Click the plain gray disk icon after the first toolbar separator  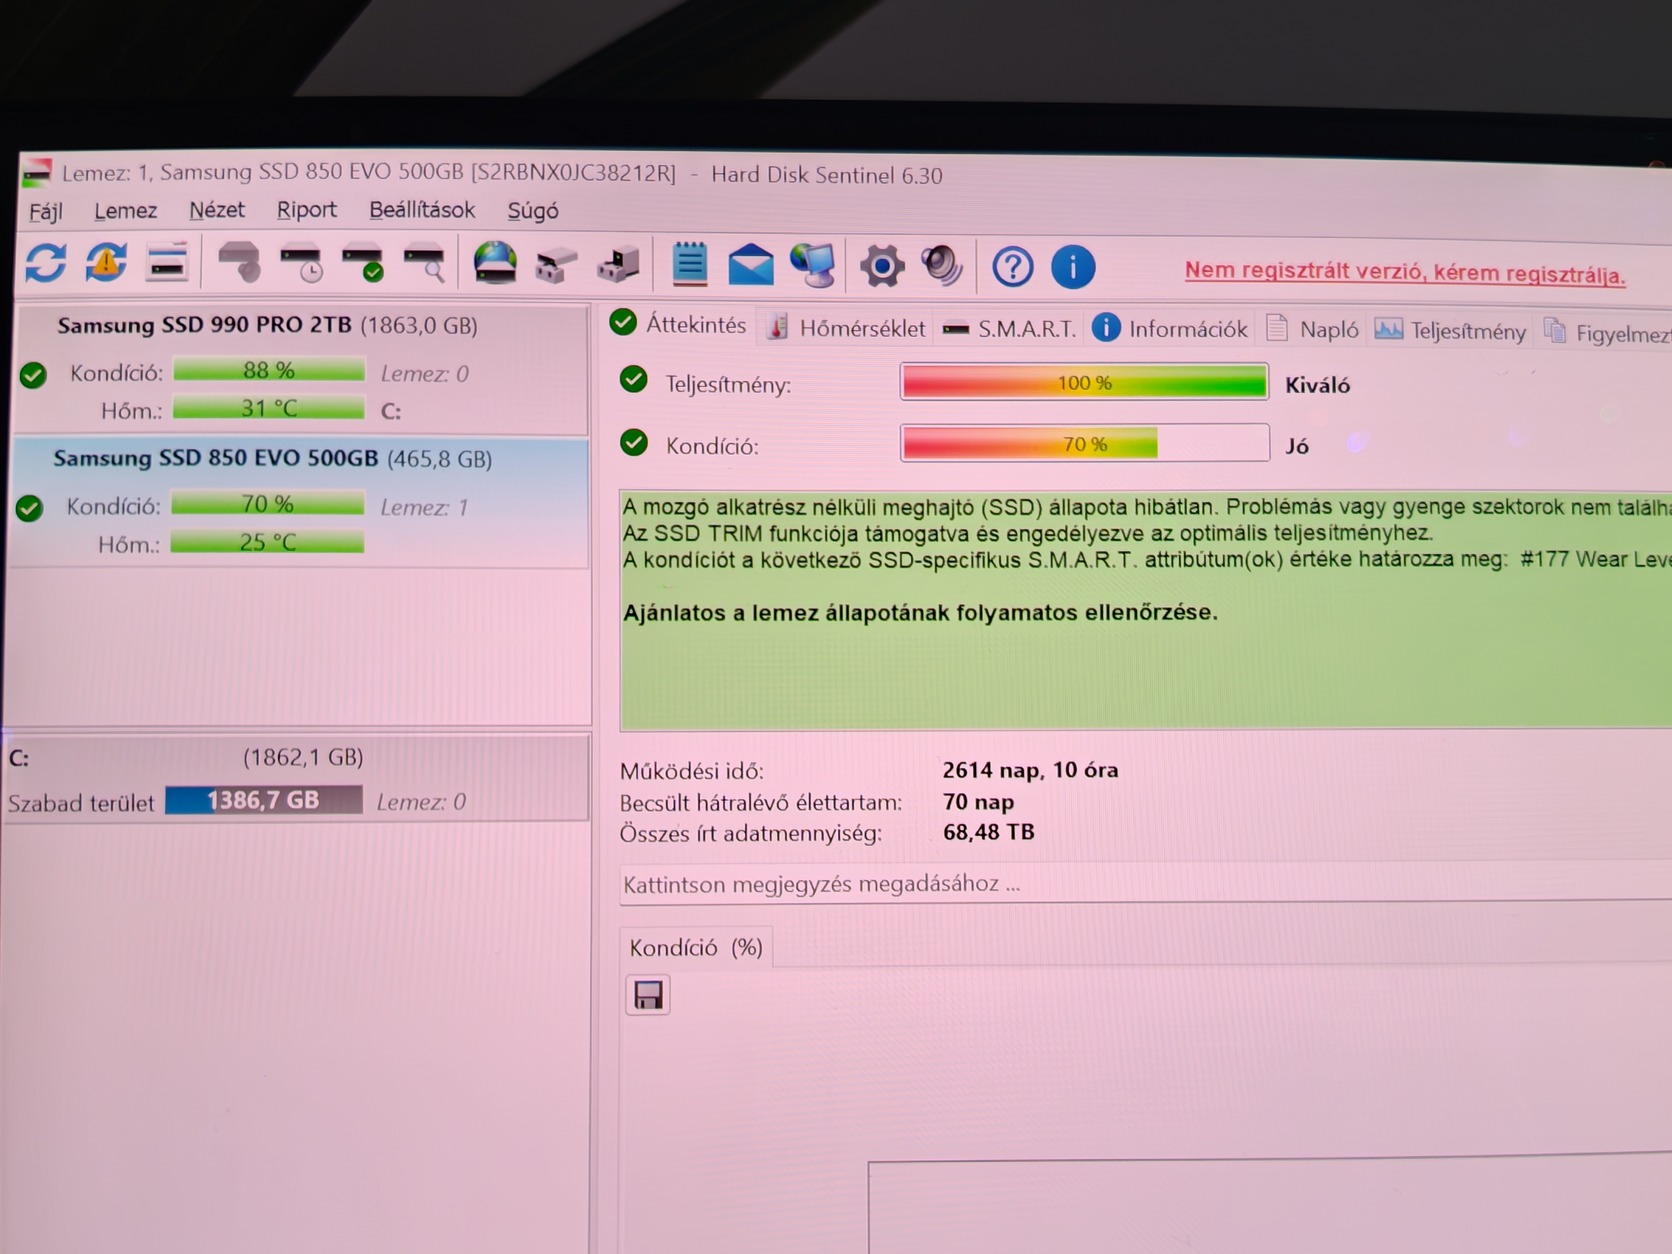point(239,263)
